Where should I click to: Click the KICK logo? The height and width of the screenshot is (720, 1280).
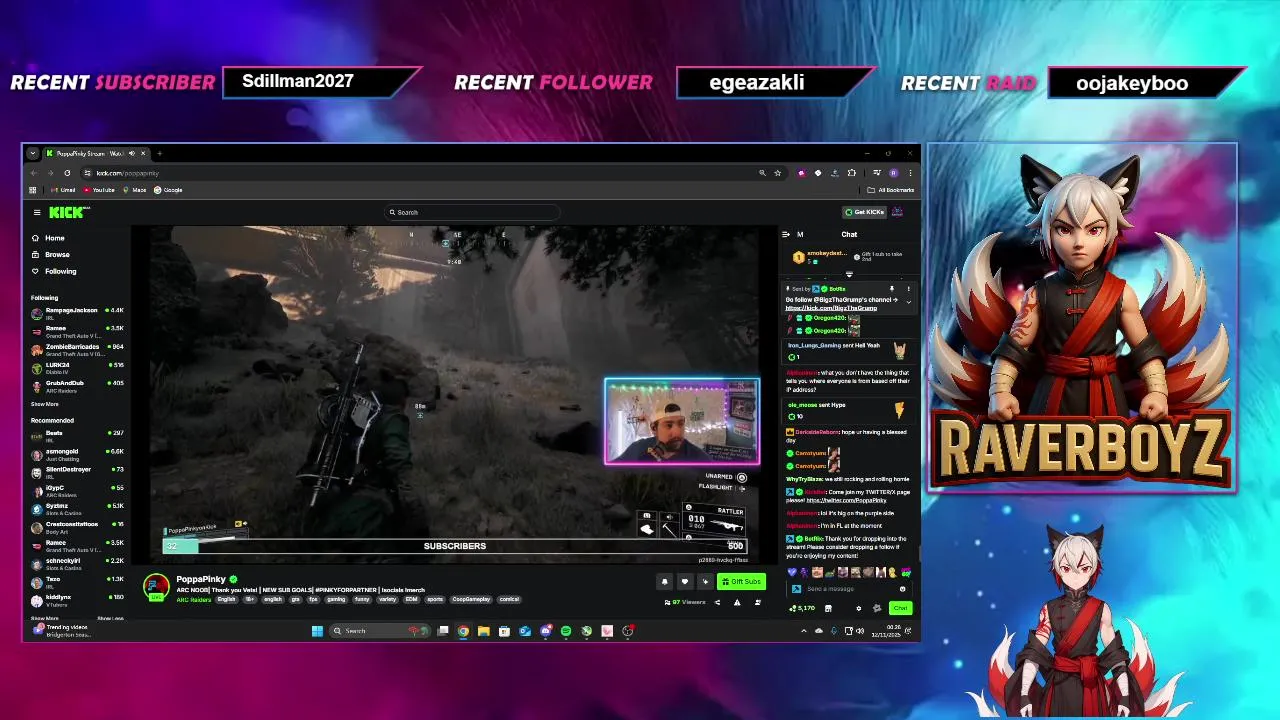point(69,212)
